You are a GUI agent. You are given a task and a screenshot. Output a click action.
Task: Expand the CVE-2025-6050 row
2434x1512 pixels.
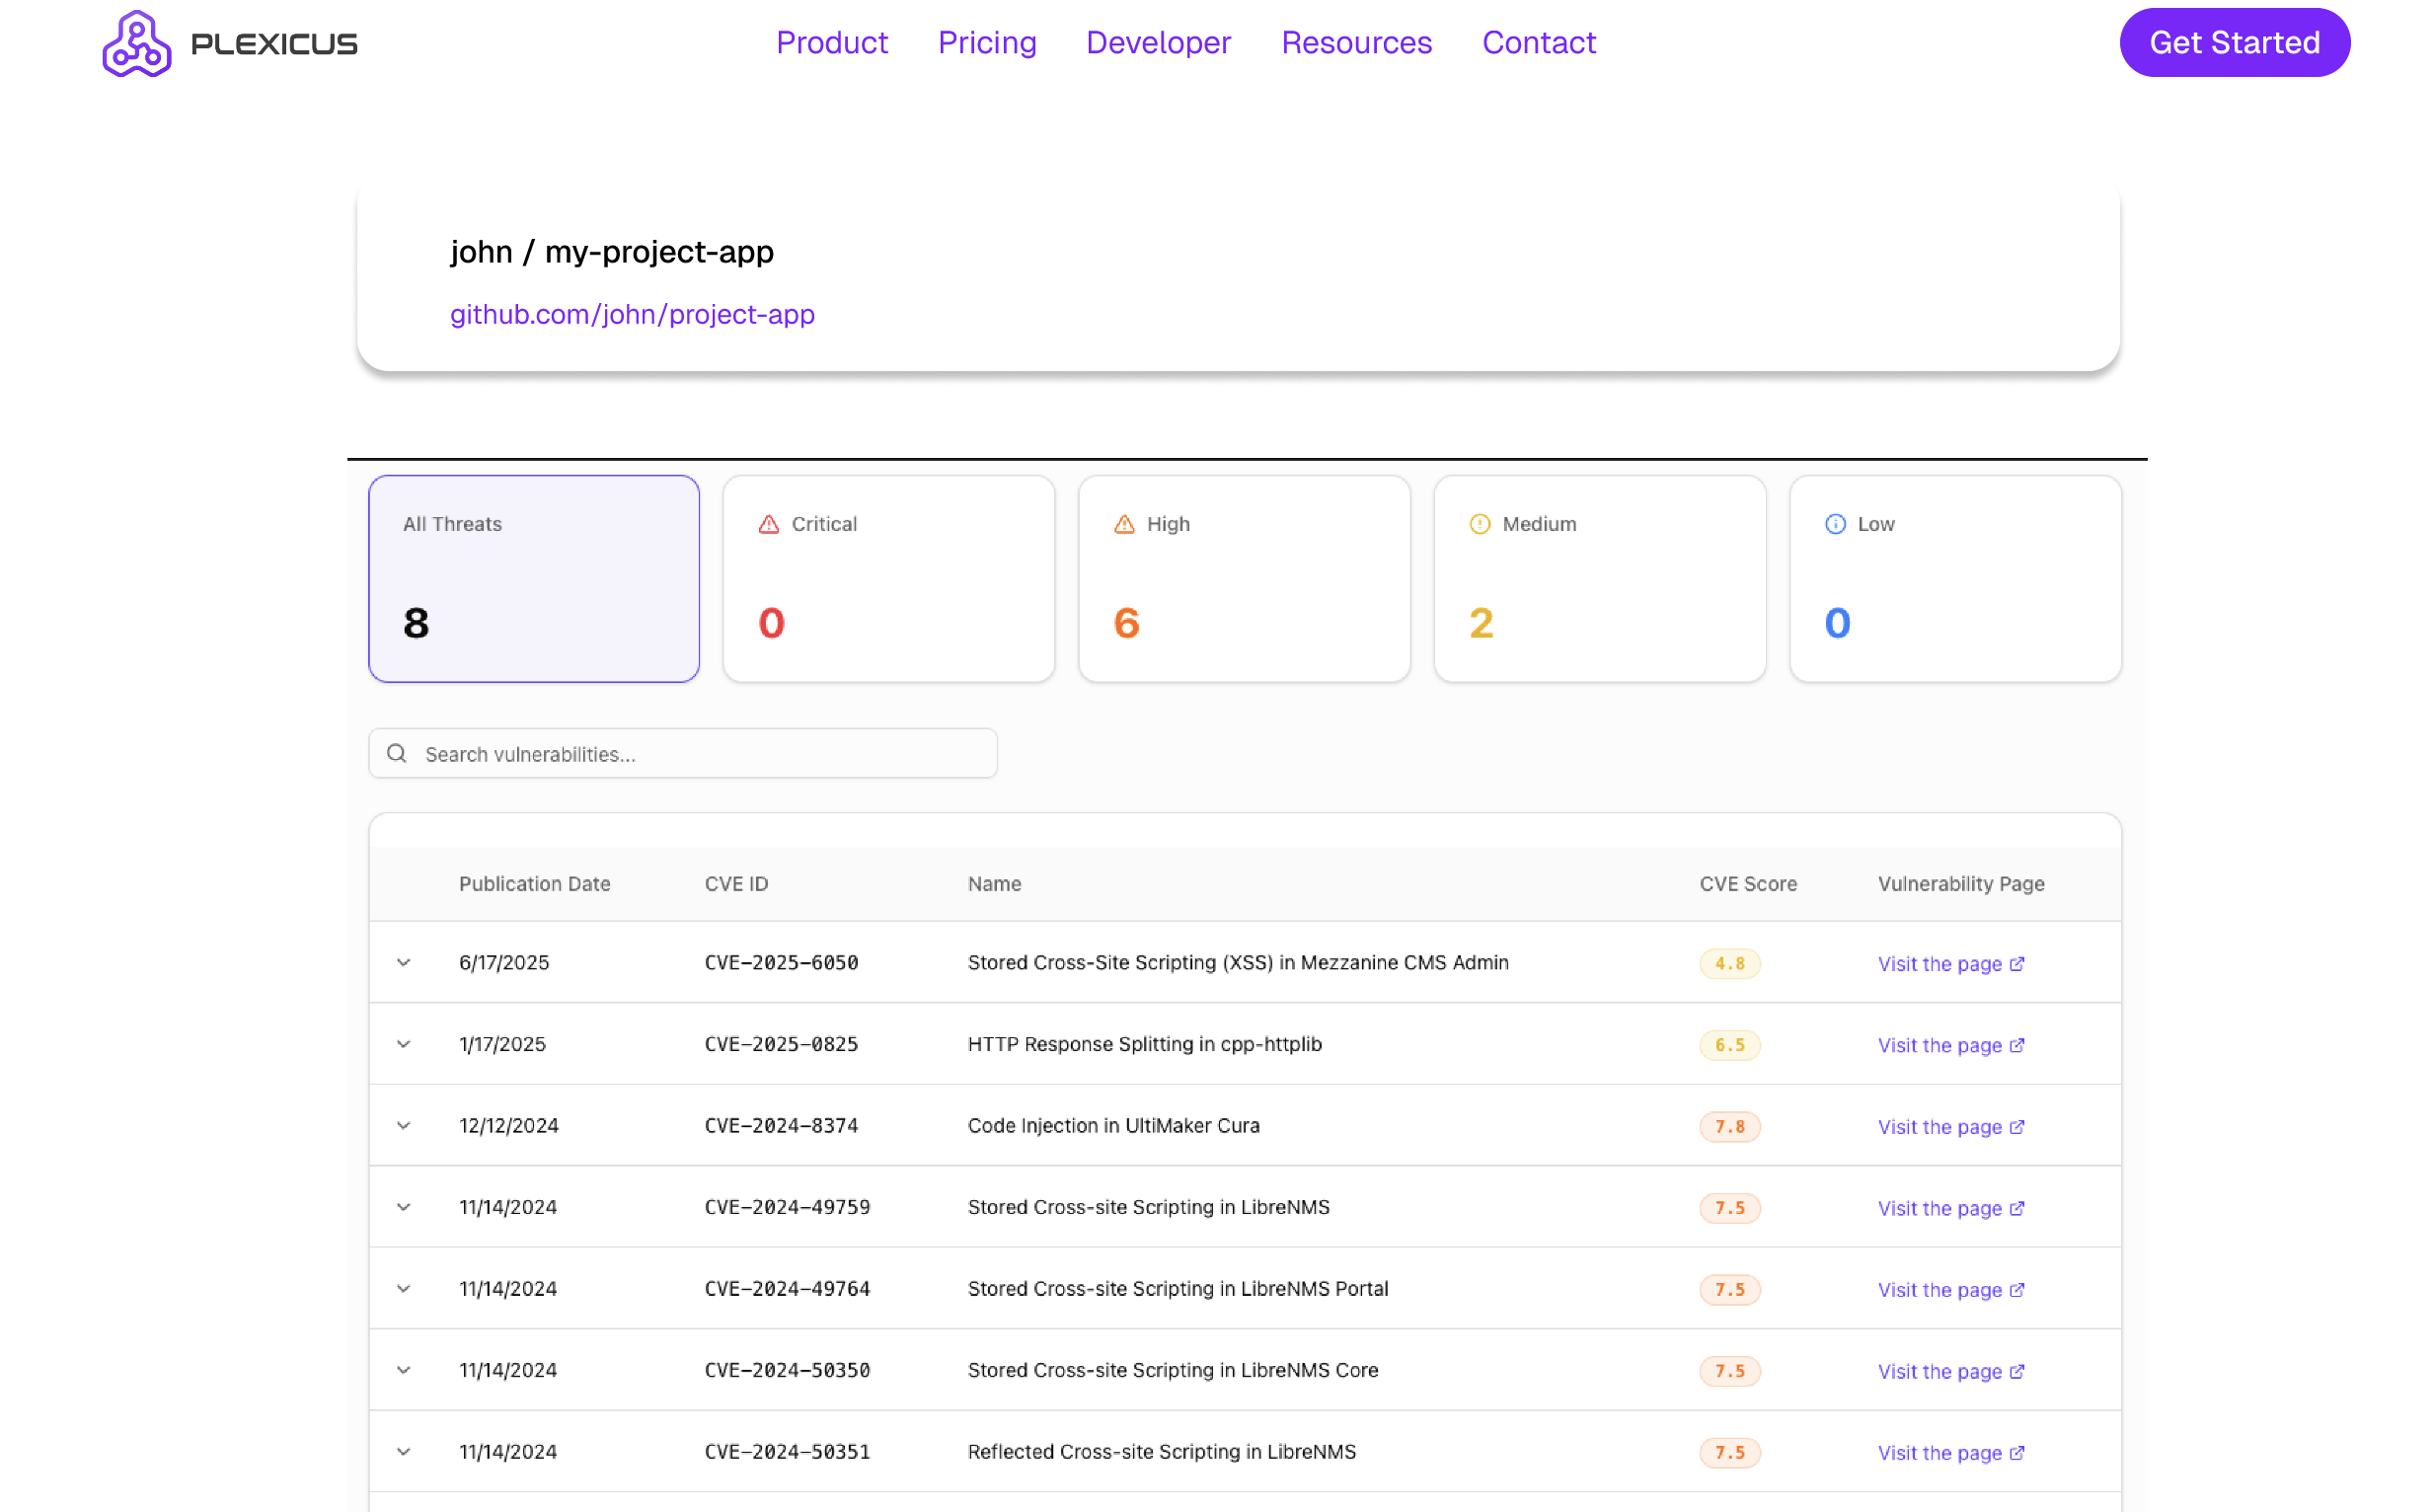tap(404, 962)
